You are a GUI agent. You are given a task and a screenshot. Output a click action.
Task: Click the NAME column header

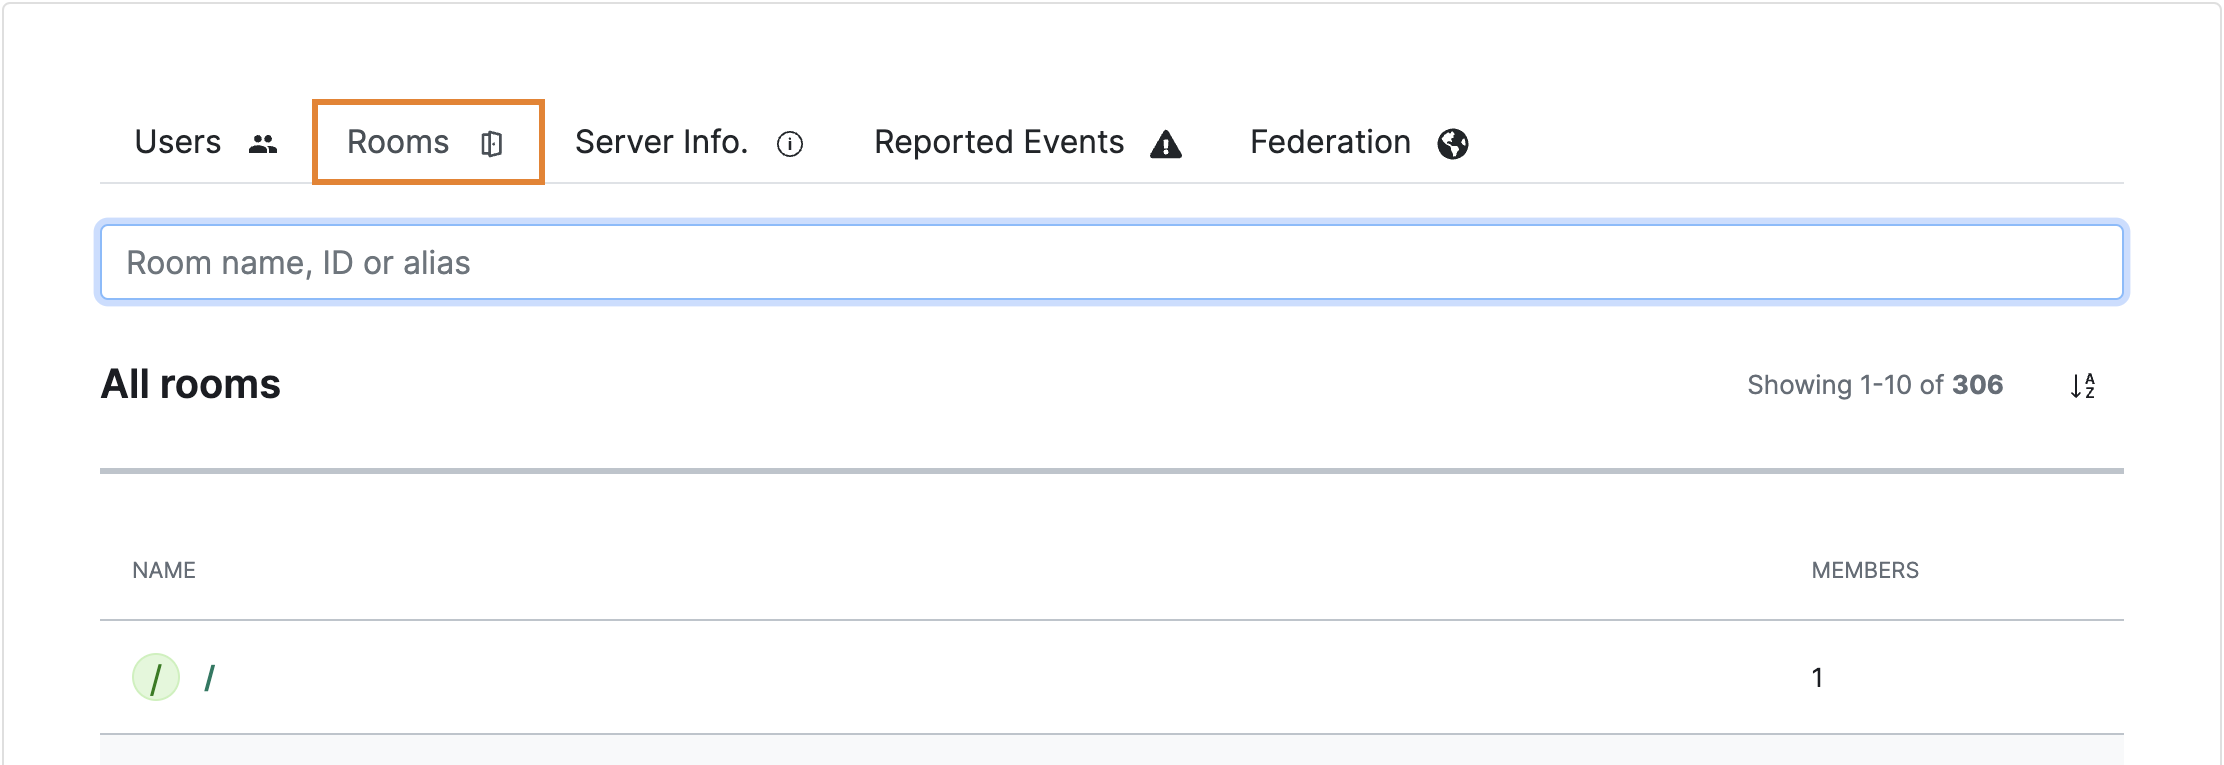click(x=164, y=570)
